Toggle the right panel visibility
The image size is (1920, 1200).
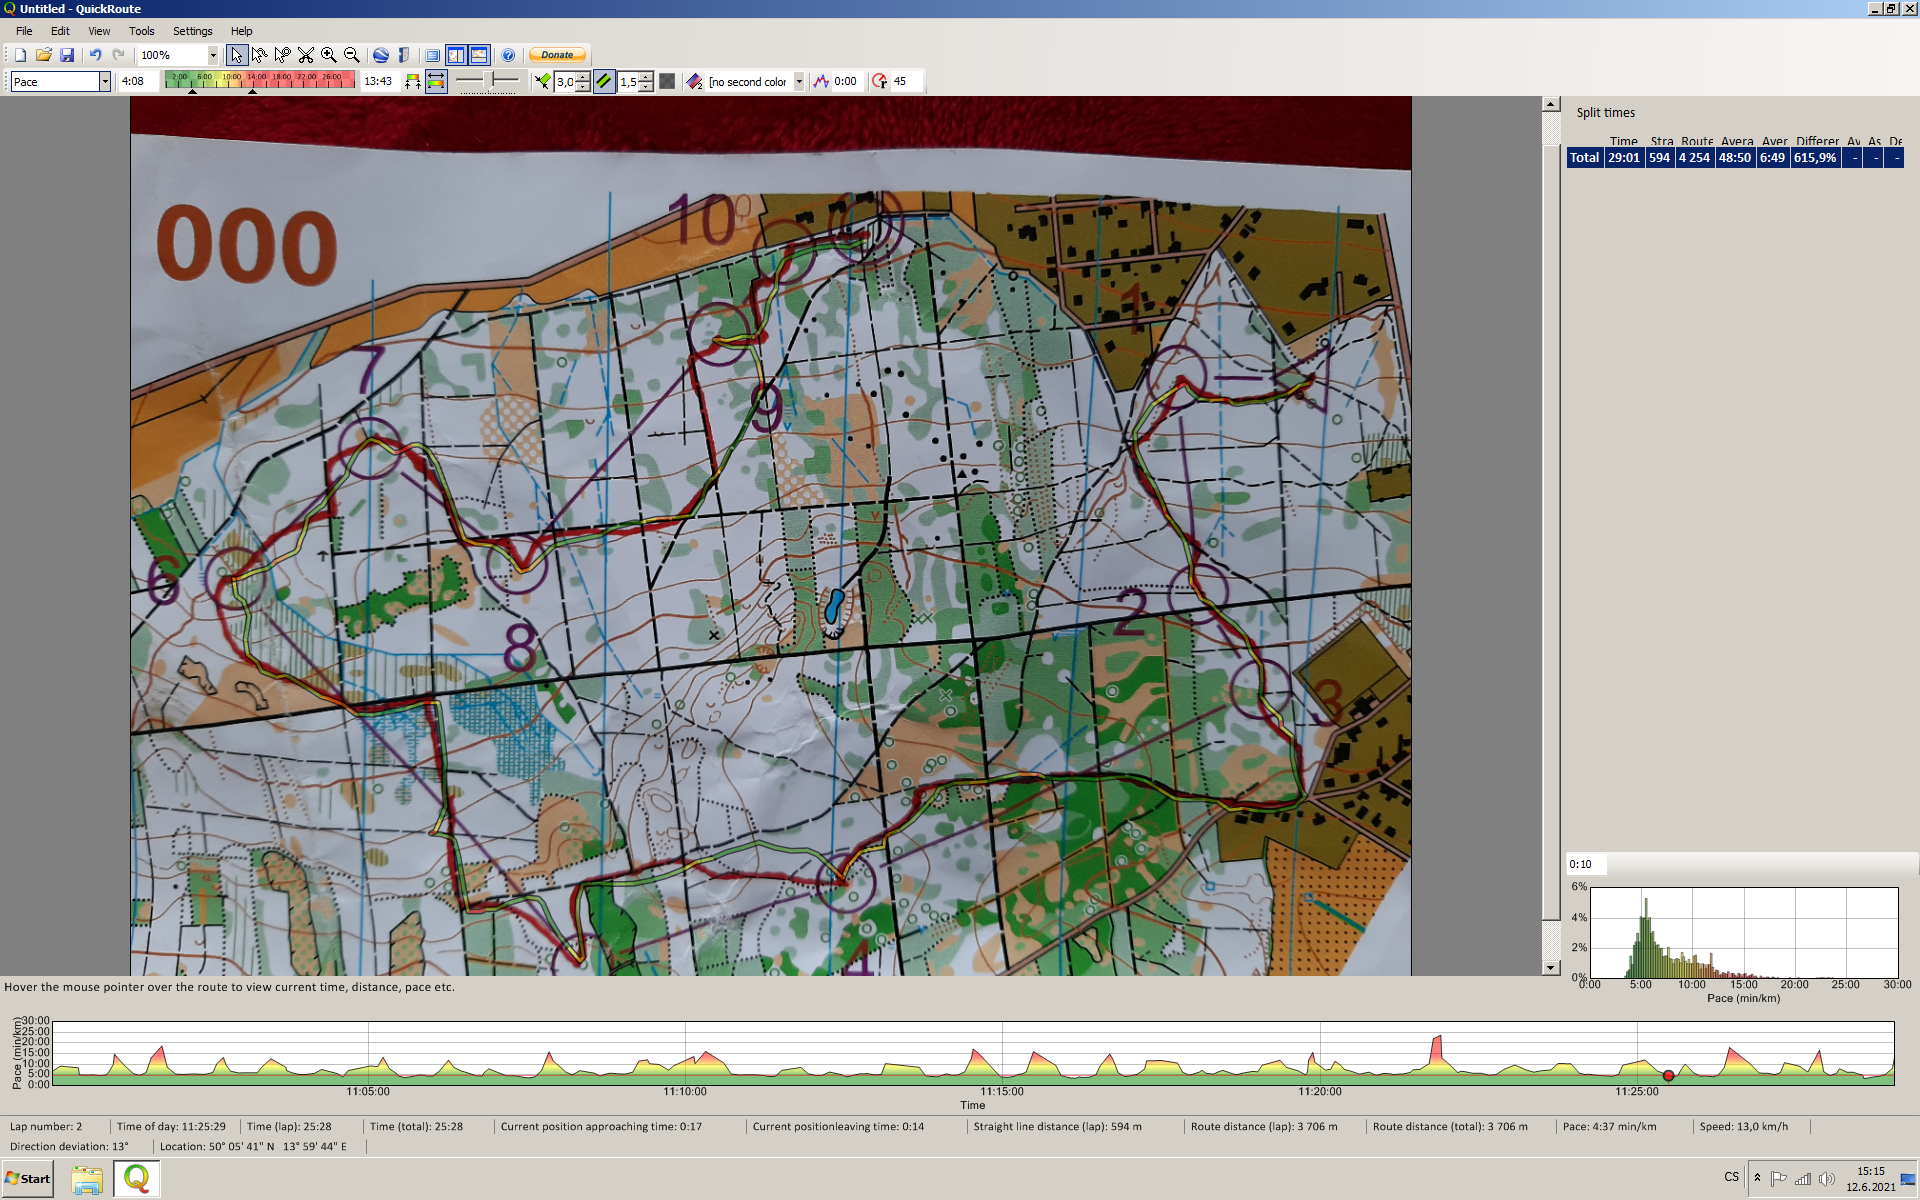coord(456,55)
